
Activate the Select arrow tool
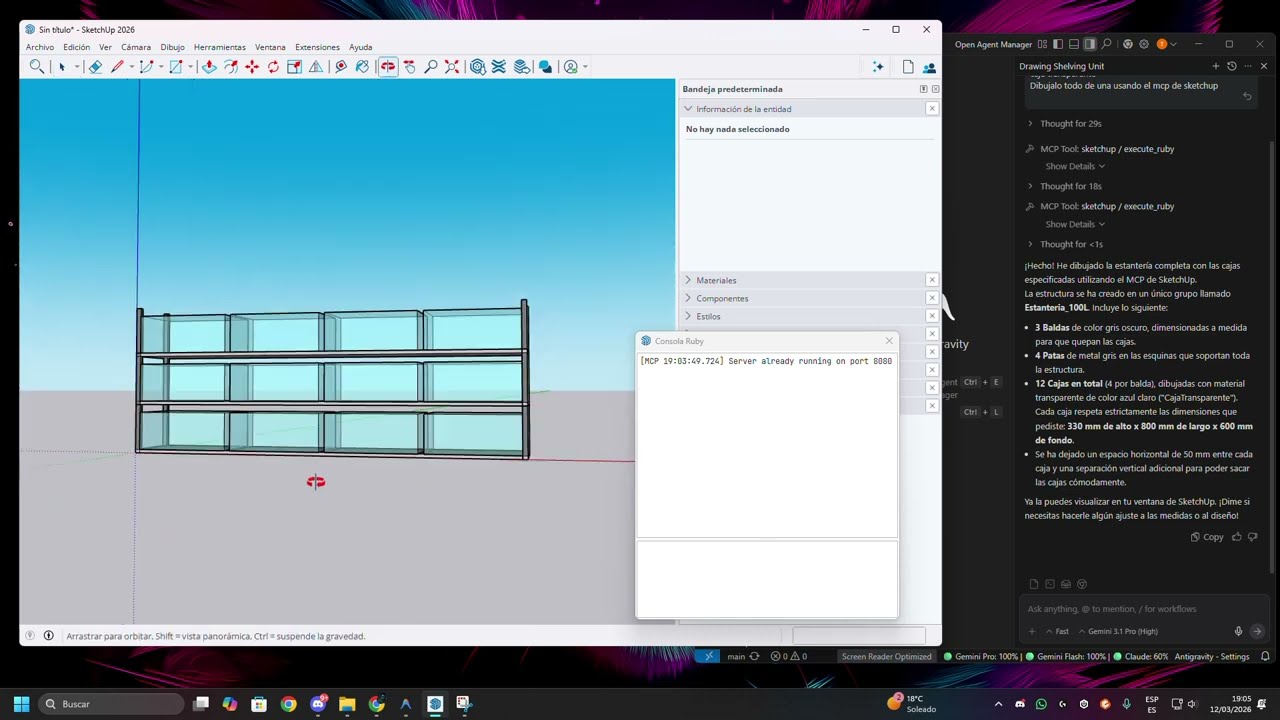(62, 67)
